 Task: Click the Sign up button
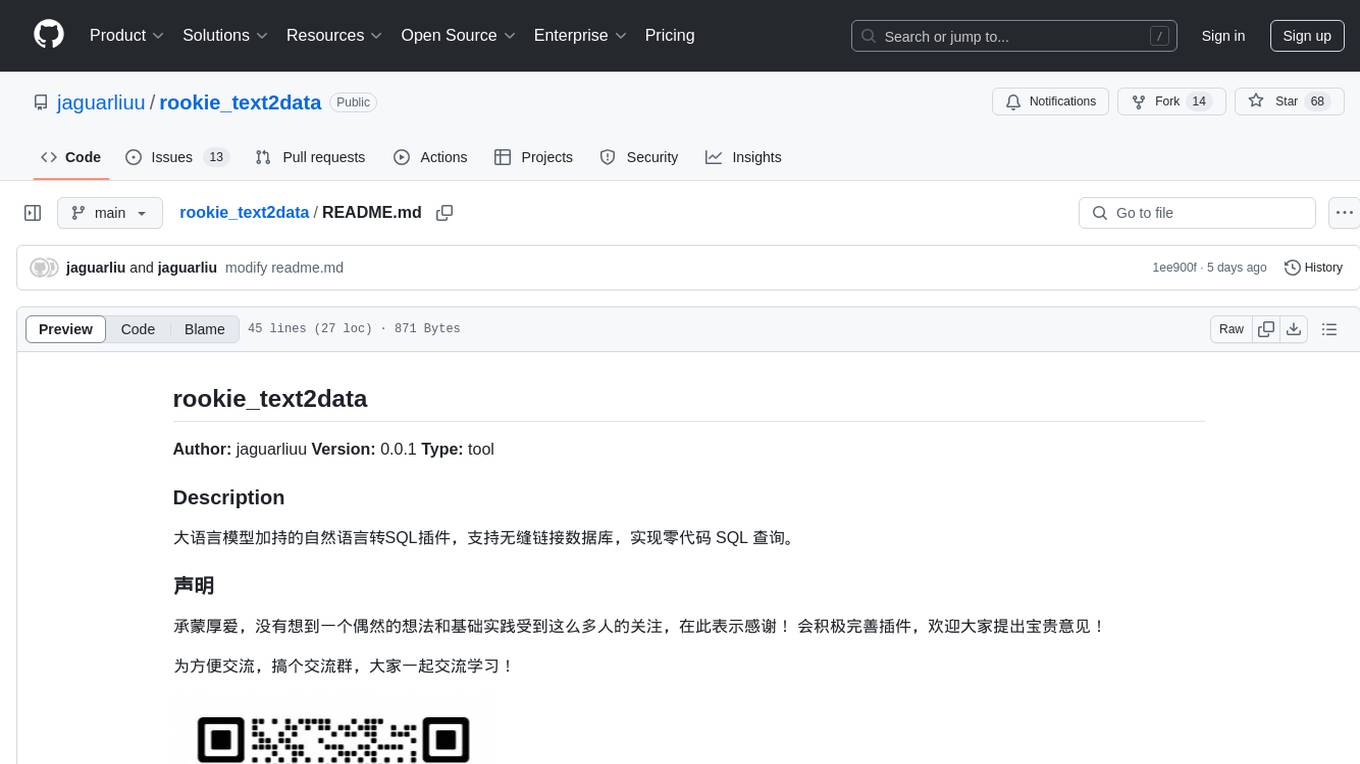(x=1307, y=36)
